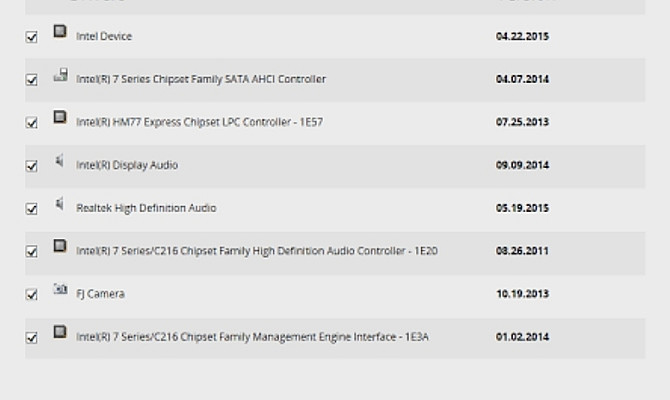
Task: Click the Realtek High Definition Audio speaker icon
Action: (x=60, y=205)
